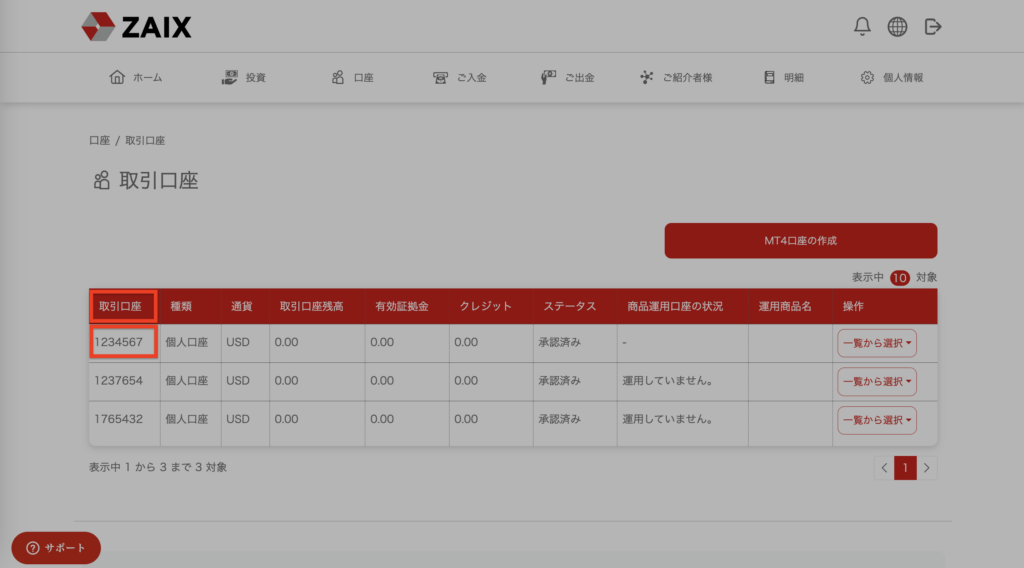
Task: Expand 一覧から選択 dropdown for account 1765432
Action: [877, 420]
